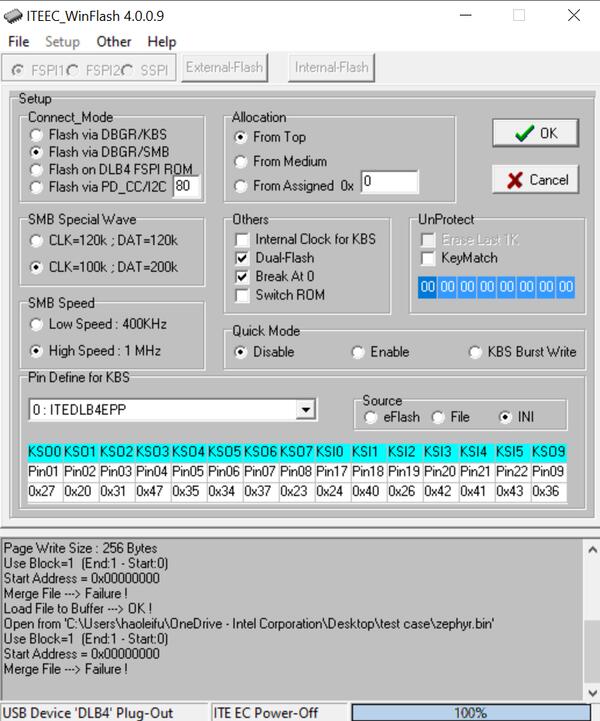
Task: Toggle the KeyMatch checkbox
Action: [x=428, y=258]
